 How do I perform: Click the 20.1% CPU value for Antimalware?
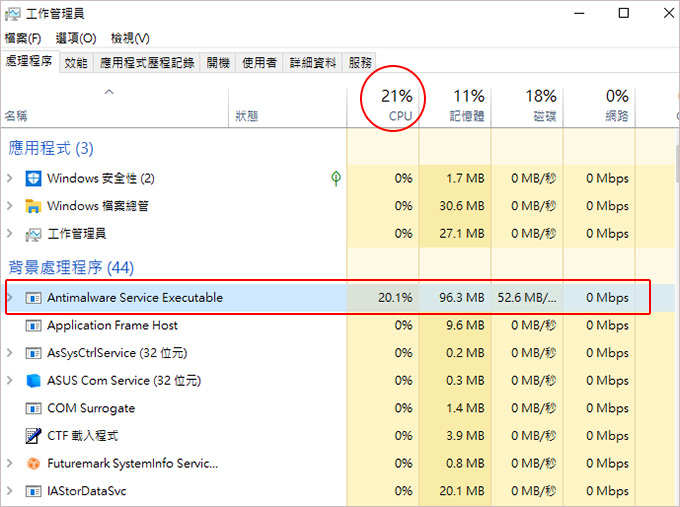[395, 298]
